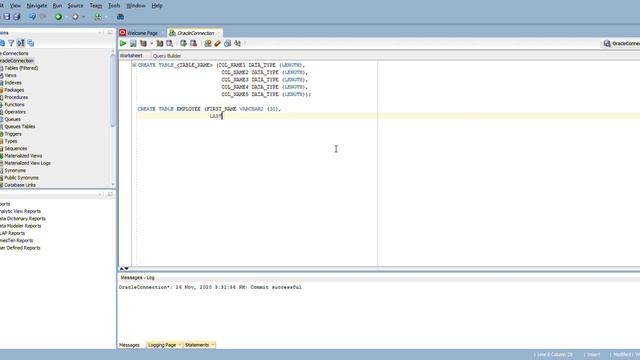This screenshot has height=360, width=640.
Task: Open the SQL Worksheet dropdown arrow
Action: click(x=106, y=17)
